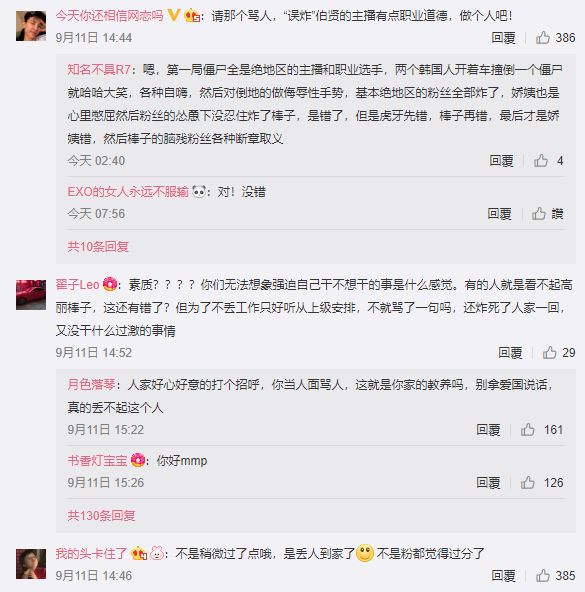This screenshot has width=585, height=592.
Task: Like 我的头卡住了's comment with 385 likes
Action: [x=543, y=576]
